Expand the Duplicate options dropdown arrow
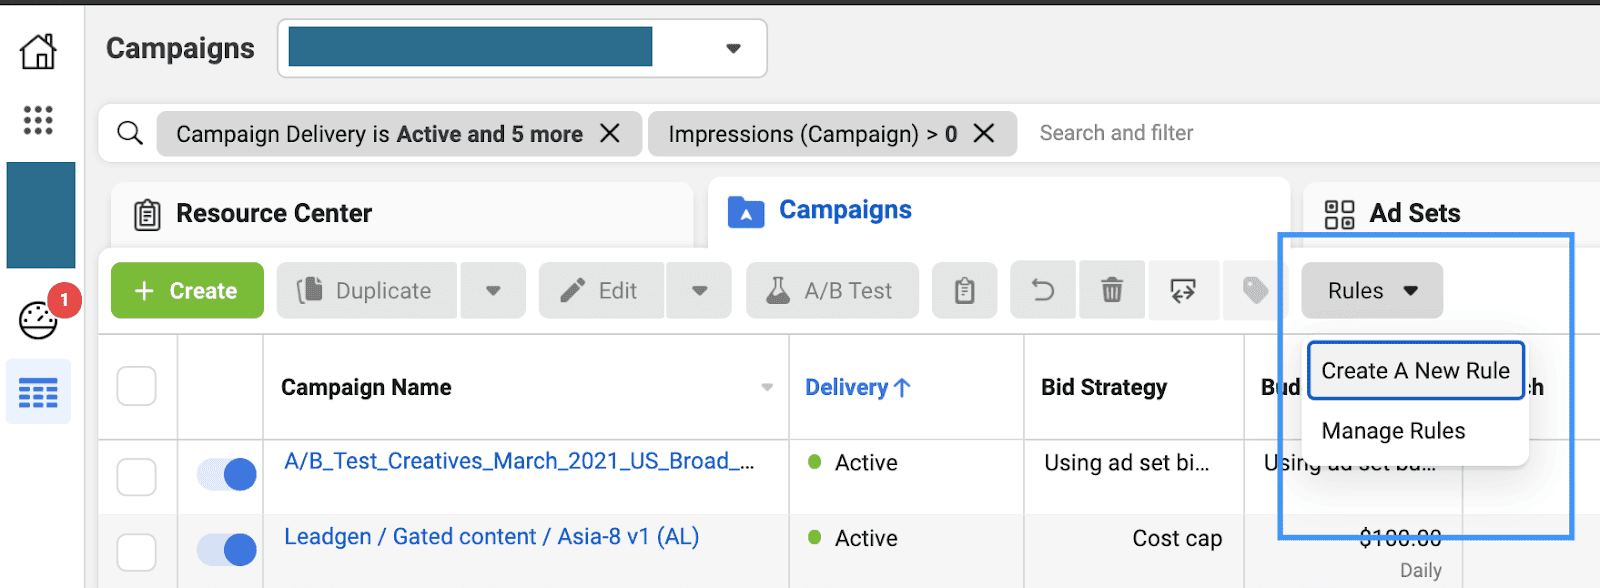The height and width of the screenshot is (588, 1600). (493, 291)
